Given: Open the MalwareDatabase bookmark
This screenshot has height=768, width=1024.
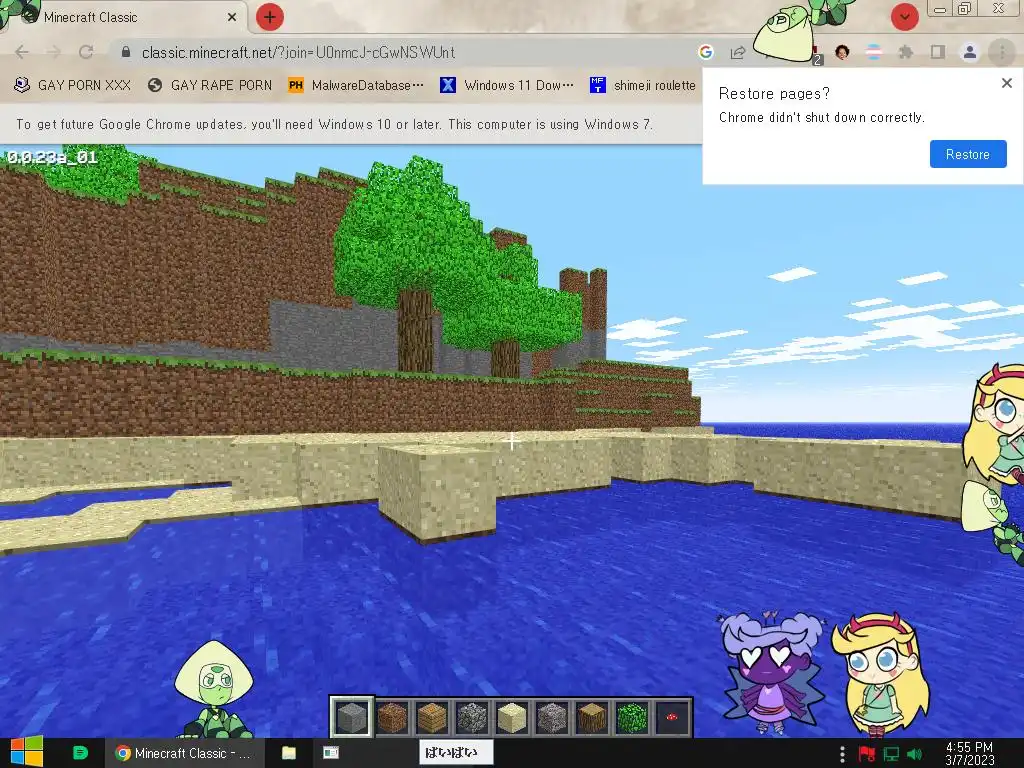Looking at the screenshot, I should [356, 86].
